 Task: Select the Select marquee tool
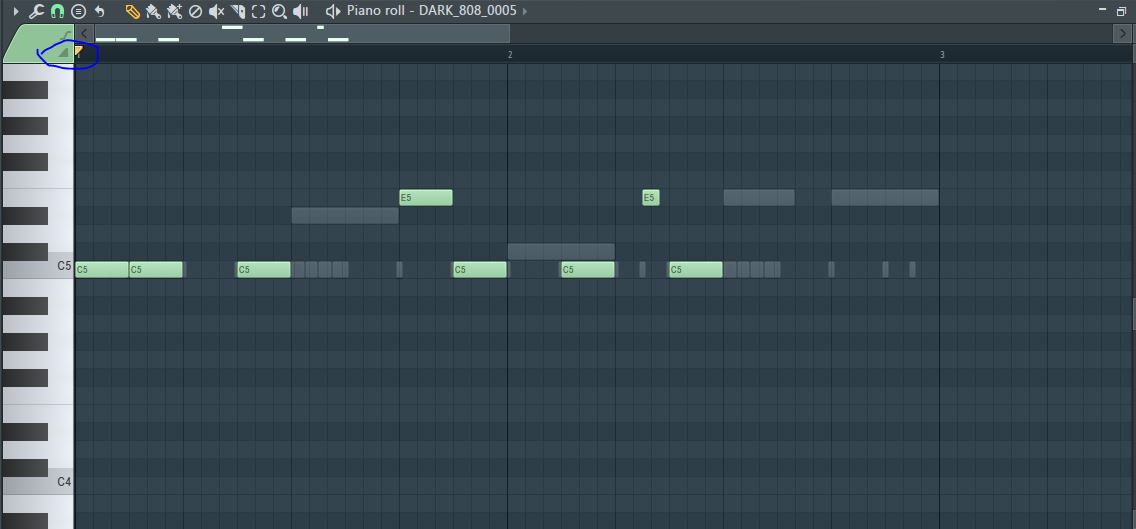pyautogui.click(x=259, y=11)
